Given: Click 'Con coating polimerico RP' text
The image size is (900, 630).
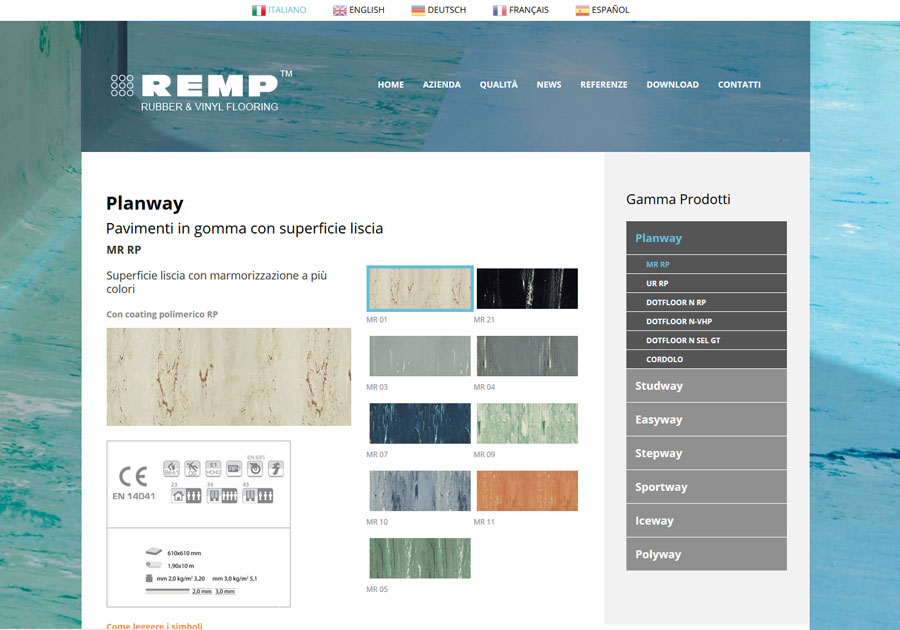Looking at the screenshot, I should (162, 314).
